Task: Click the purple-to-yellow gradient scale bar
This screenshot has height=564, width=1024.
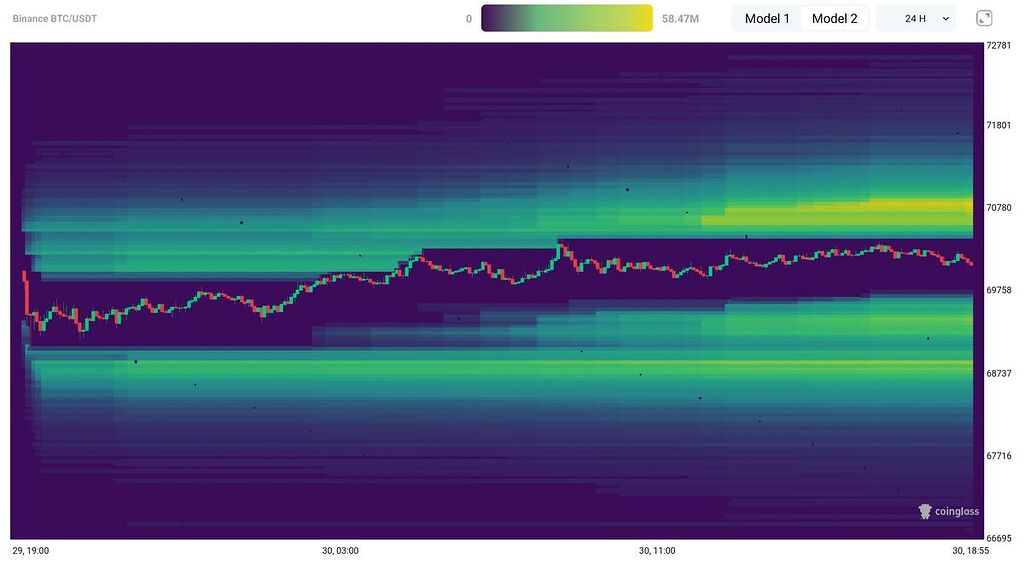Action: (566, 18)
